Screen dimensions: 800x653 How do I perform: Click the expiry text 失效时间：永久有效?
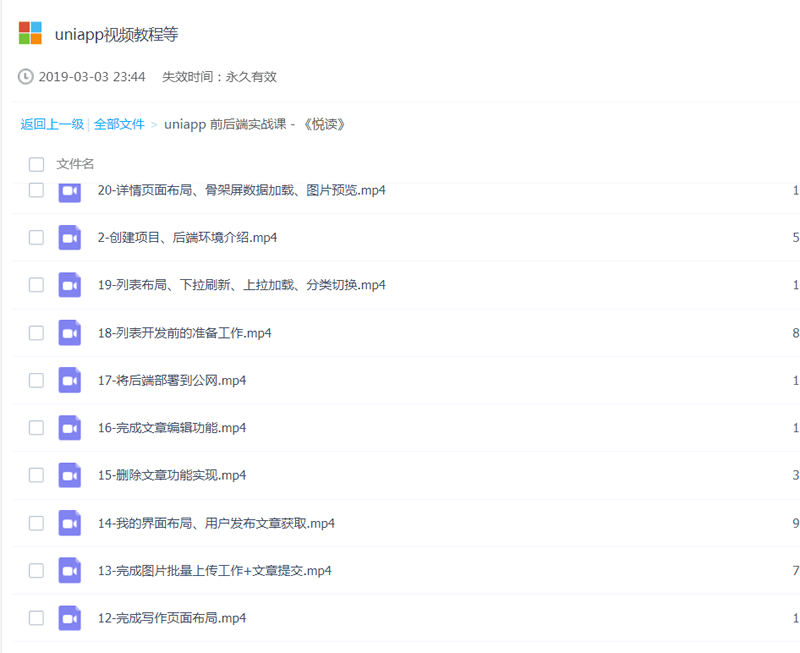point(219,77)
